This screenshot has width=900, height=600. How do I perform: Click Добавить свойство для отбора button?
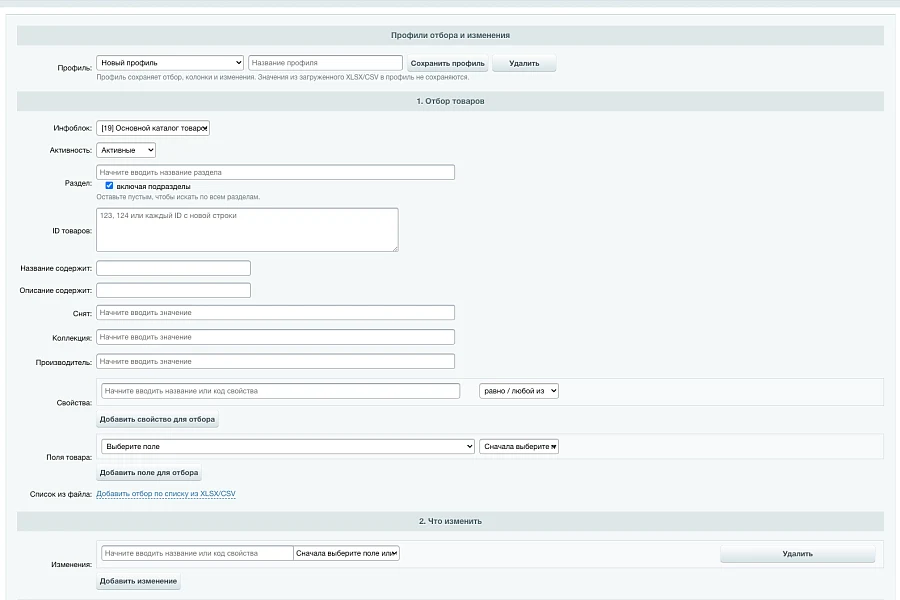click(157, 419)
